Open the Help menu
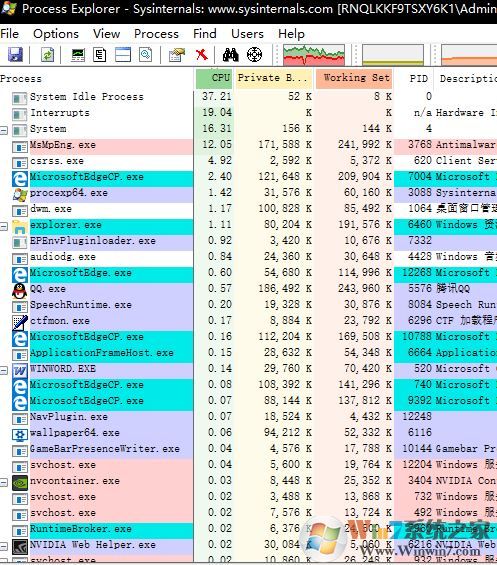Image resolution: width=497 pixels, height=565 pixels. pyautogui.click(x=291, y=34)
